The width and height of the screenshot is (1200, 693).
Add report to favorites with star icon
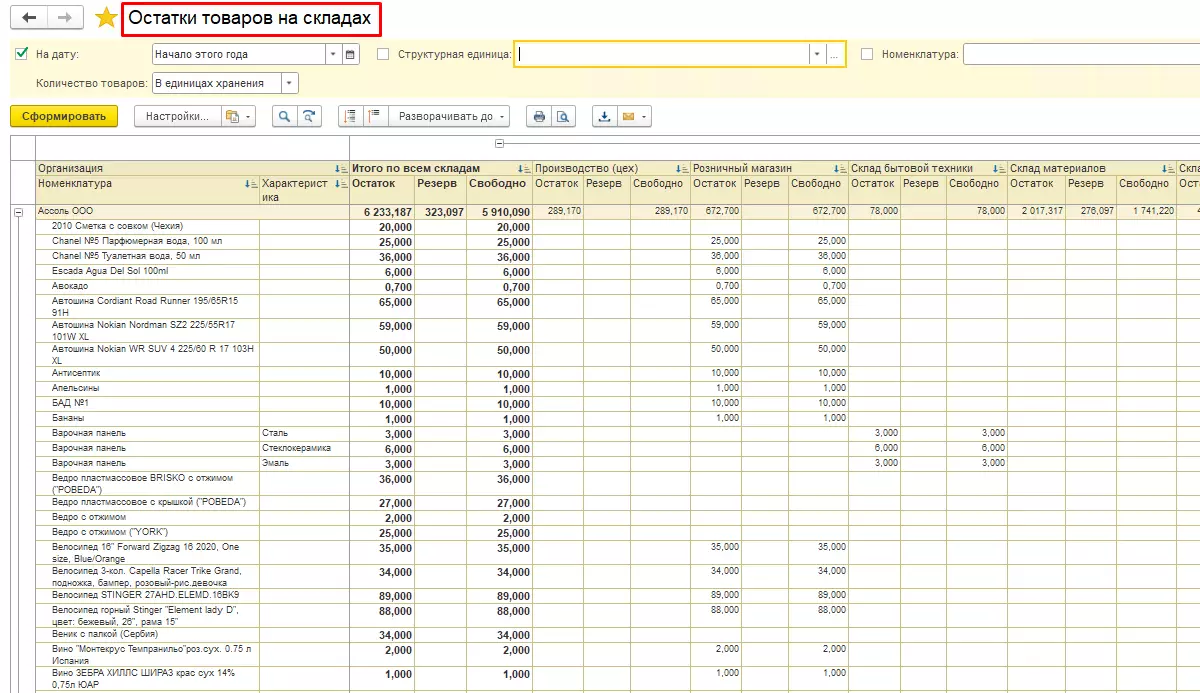[106, 18]
